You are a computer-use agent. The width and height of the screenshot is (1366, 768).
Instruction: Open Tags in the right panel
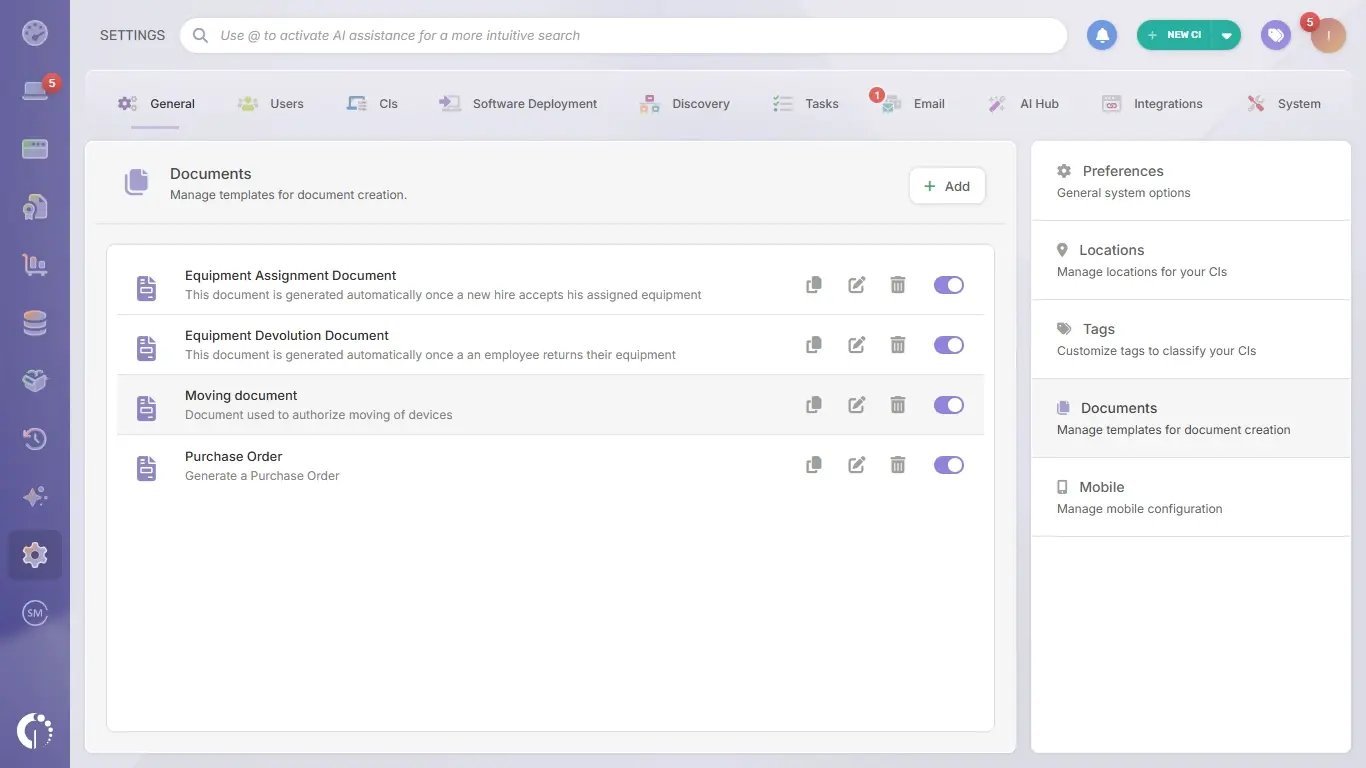point(1191,339)
